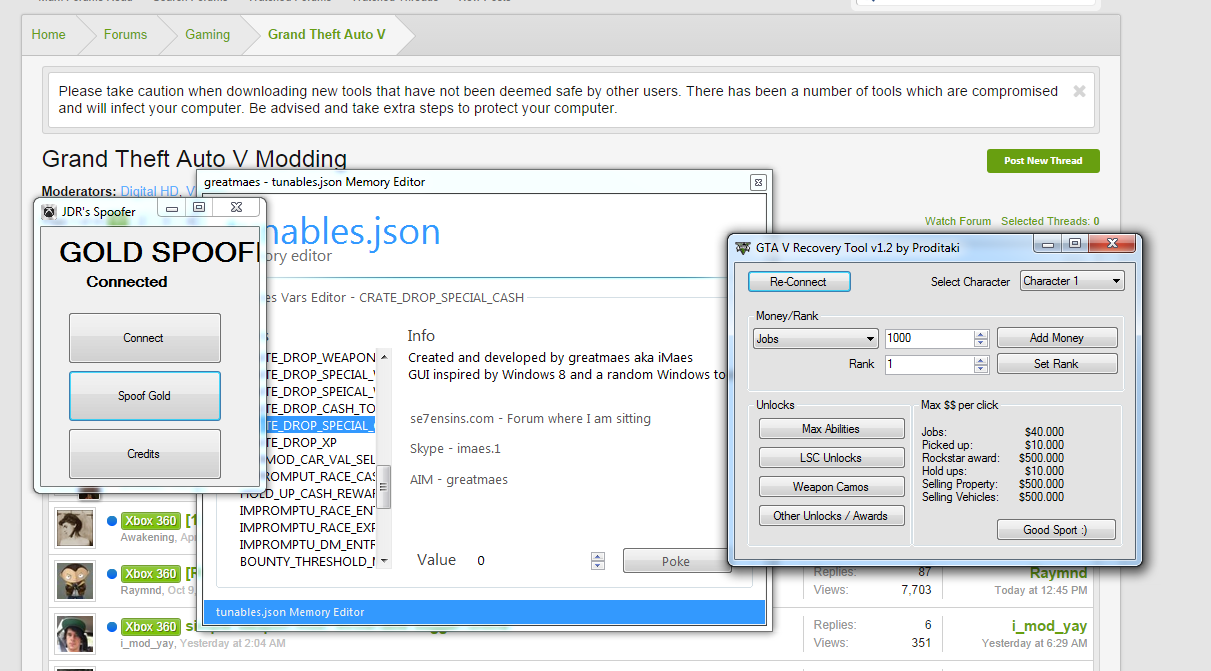
Task: Open i_mod_yay's avatar in thread list
Action: tap(75, 632)
